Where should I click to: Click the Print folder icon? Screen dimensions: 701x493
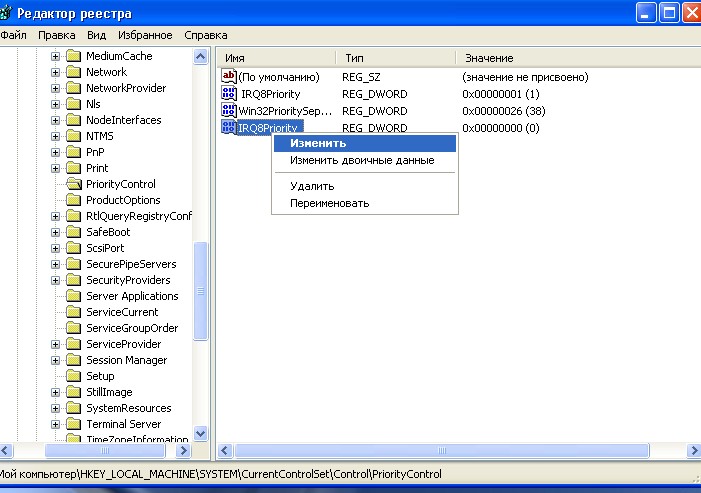[x=74, y=169]
